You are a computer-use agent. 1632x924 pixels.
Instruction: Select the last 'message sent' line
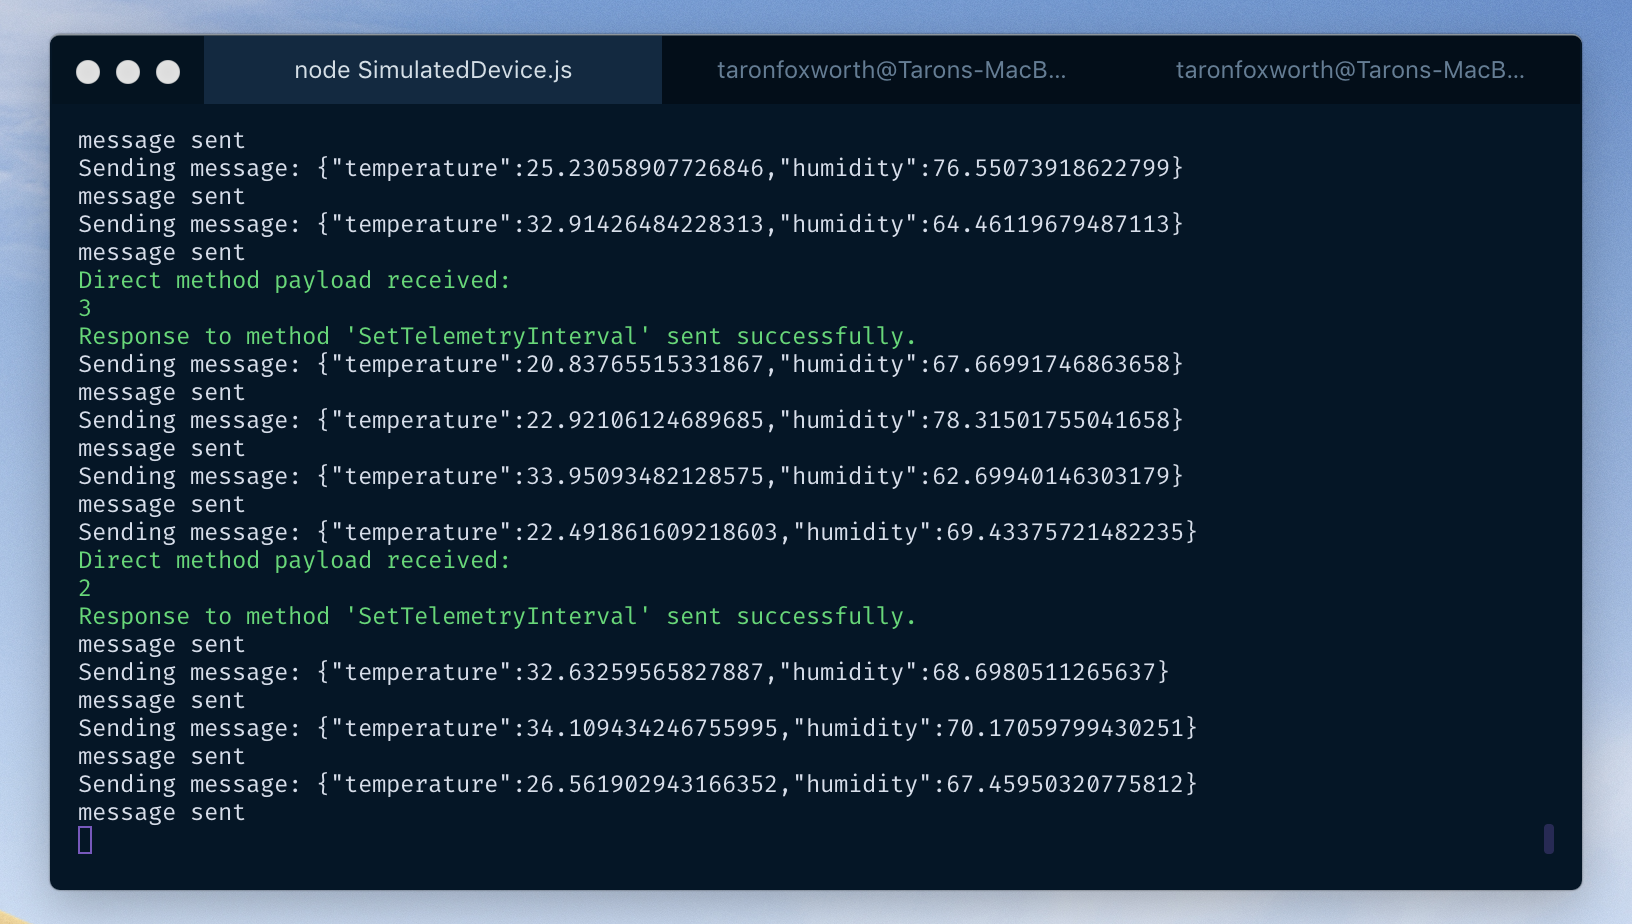point(161,812)
